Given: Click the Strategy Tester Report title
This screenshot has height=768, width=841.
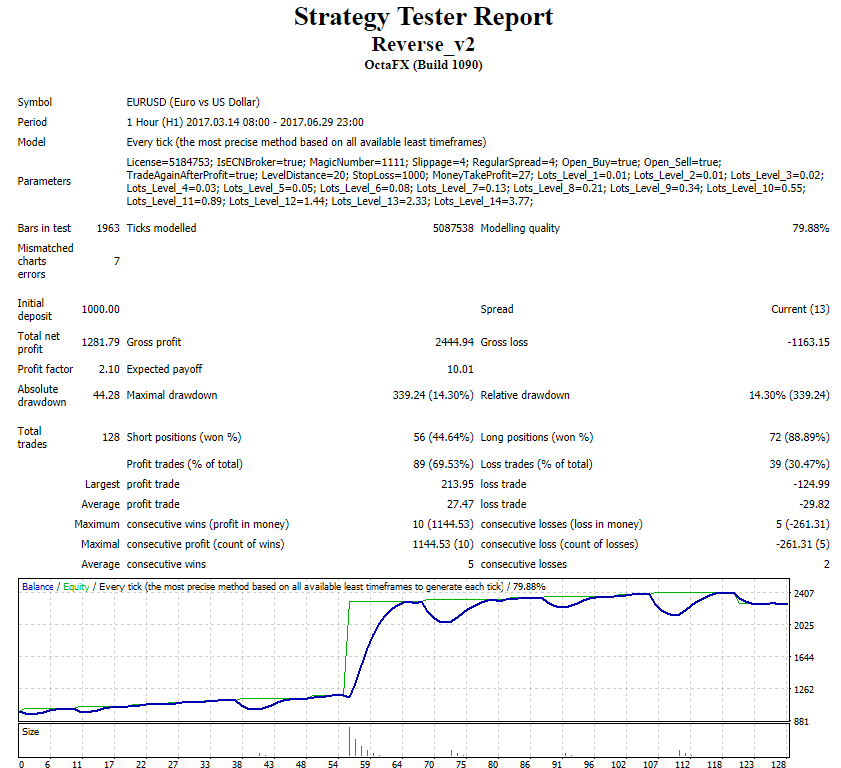Looking at the screenshot, I should pos(423,18).
